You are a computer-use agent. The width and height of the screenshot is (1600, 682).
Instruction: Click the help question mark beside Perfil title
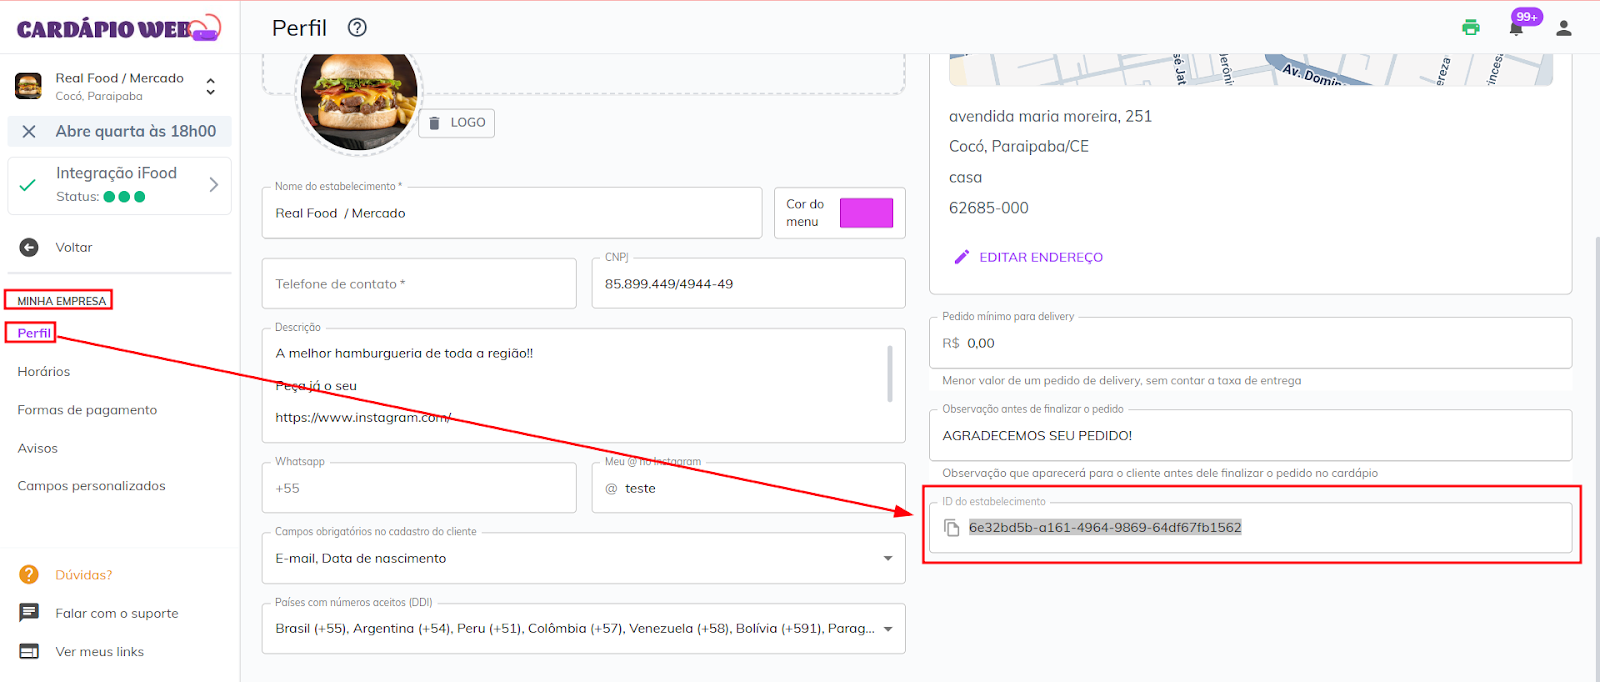coord(357,28)
